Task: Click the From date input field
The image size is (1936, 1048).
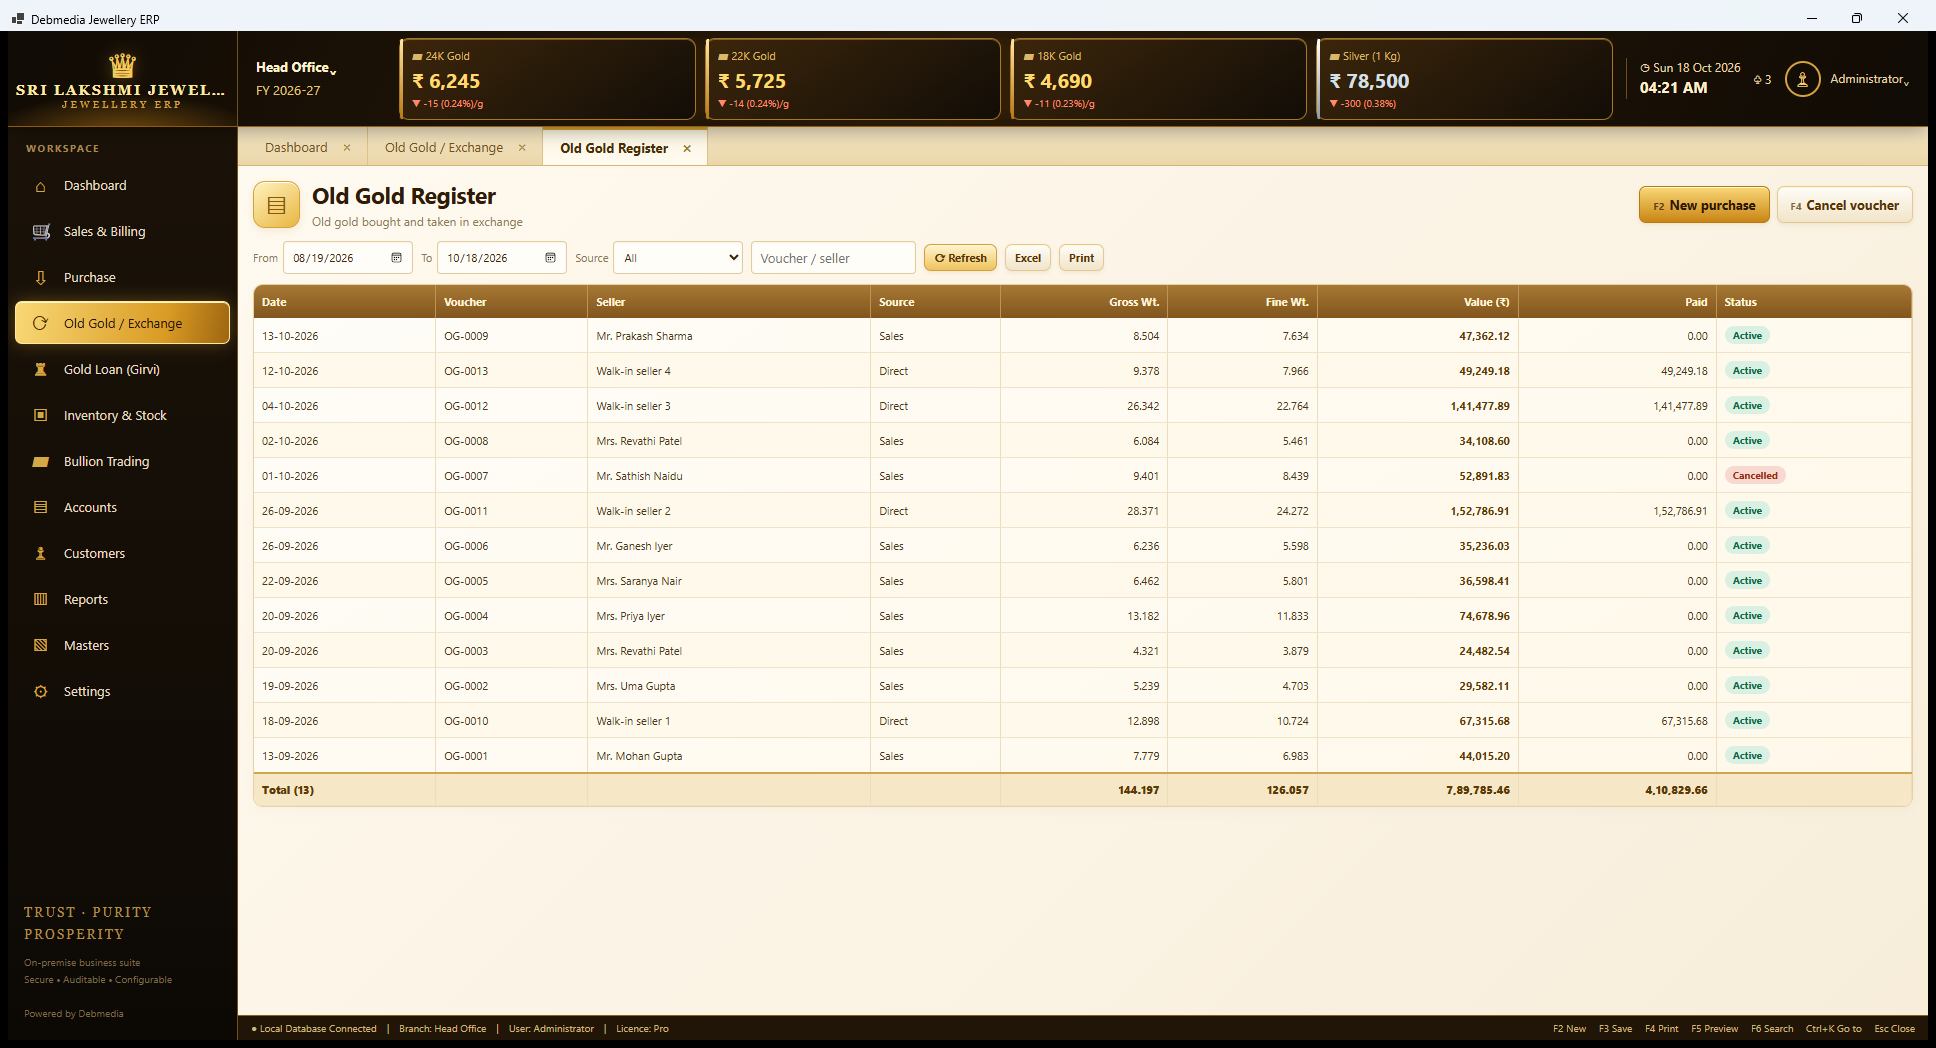Action: (x=347, y=258)
